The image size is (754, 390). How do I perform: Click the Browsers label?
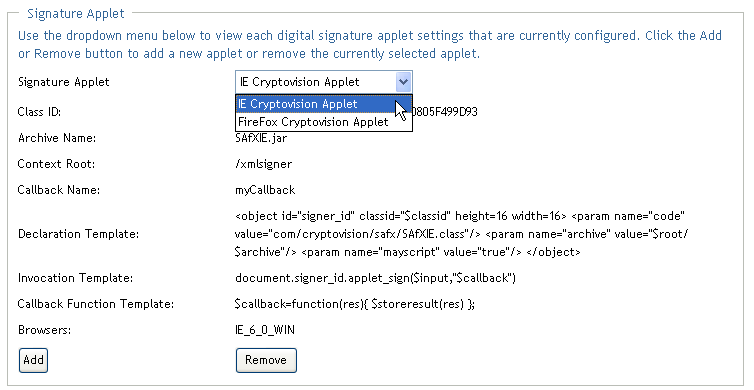tap(44, 330)
